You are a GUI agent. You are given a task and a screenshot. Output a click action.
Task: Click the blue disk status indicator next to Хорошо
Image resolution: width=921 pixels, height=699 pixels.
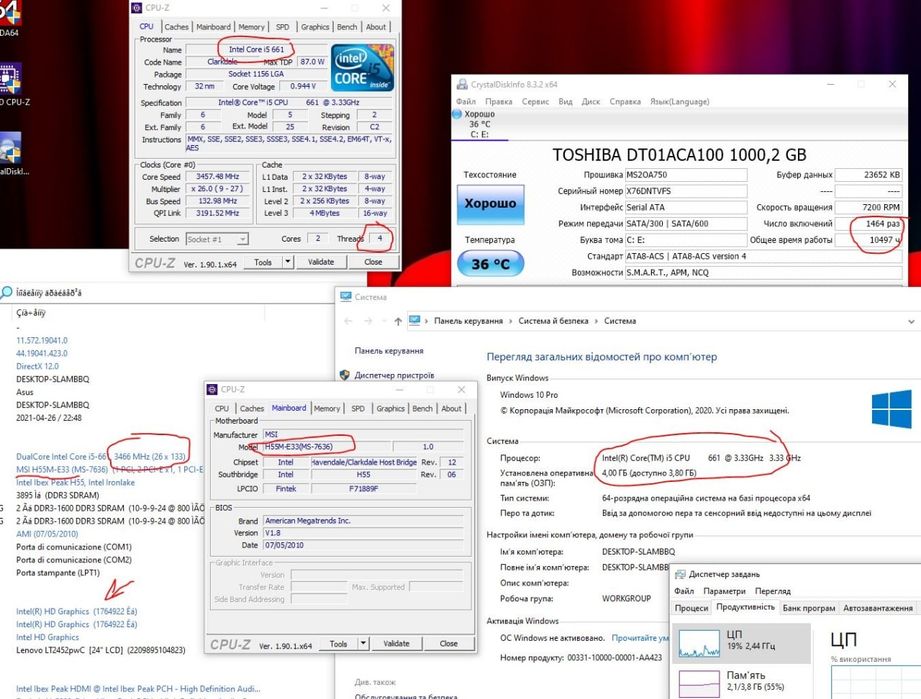click(x=457, y=114)
